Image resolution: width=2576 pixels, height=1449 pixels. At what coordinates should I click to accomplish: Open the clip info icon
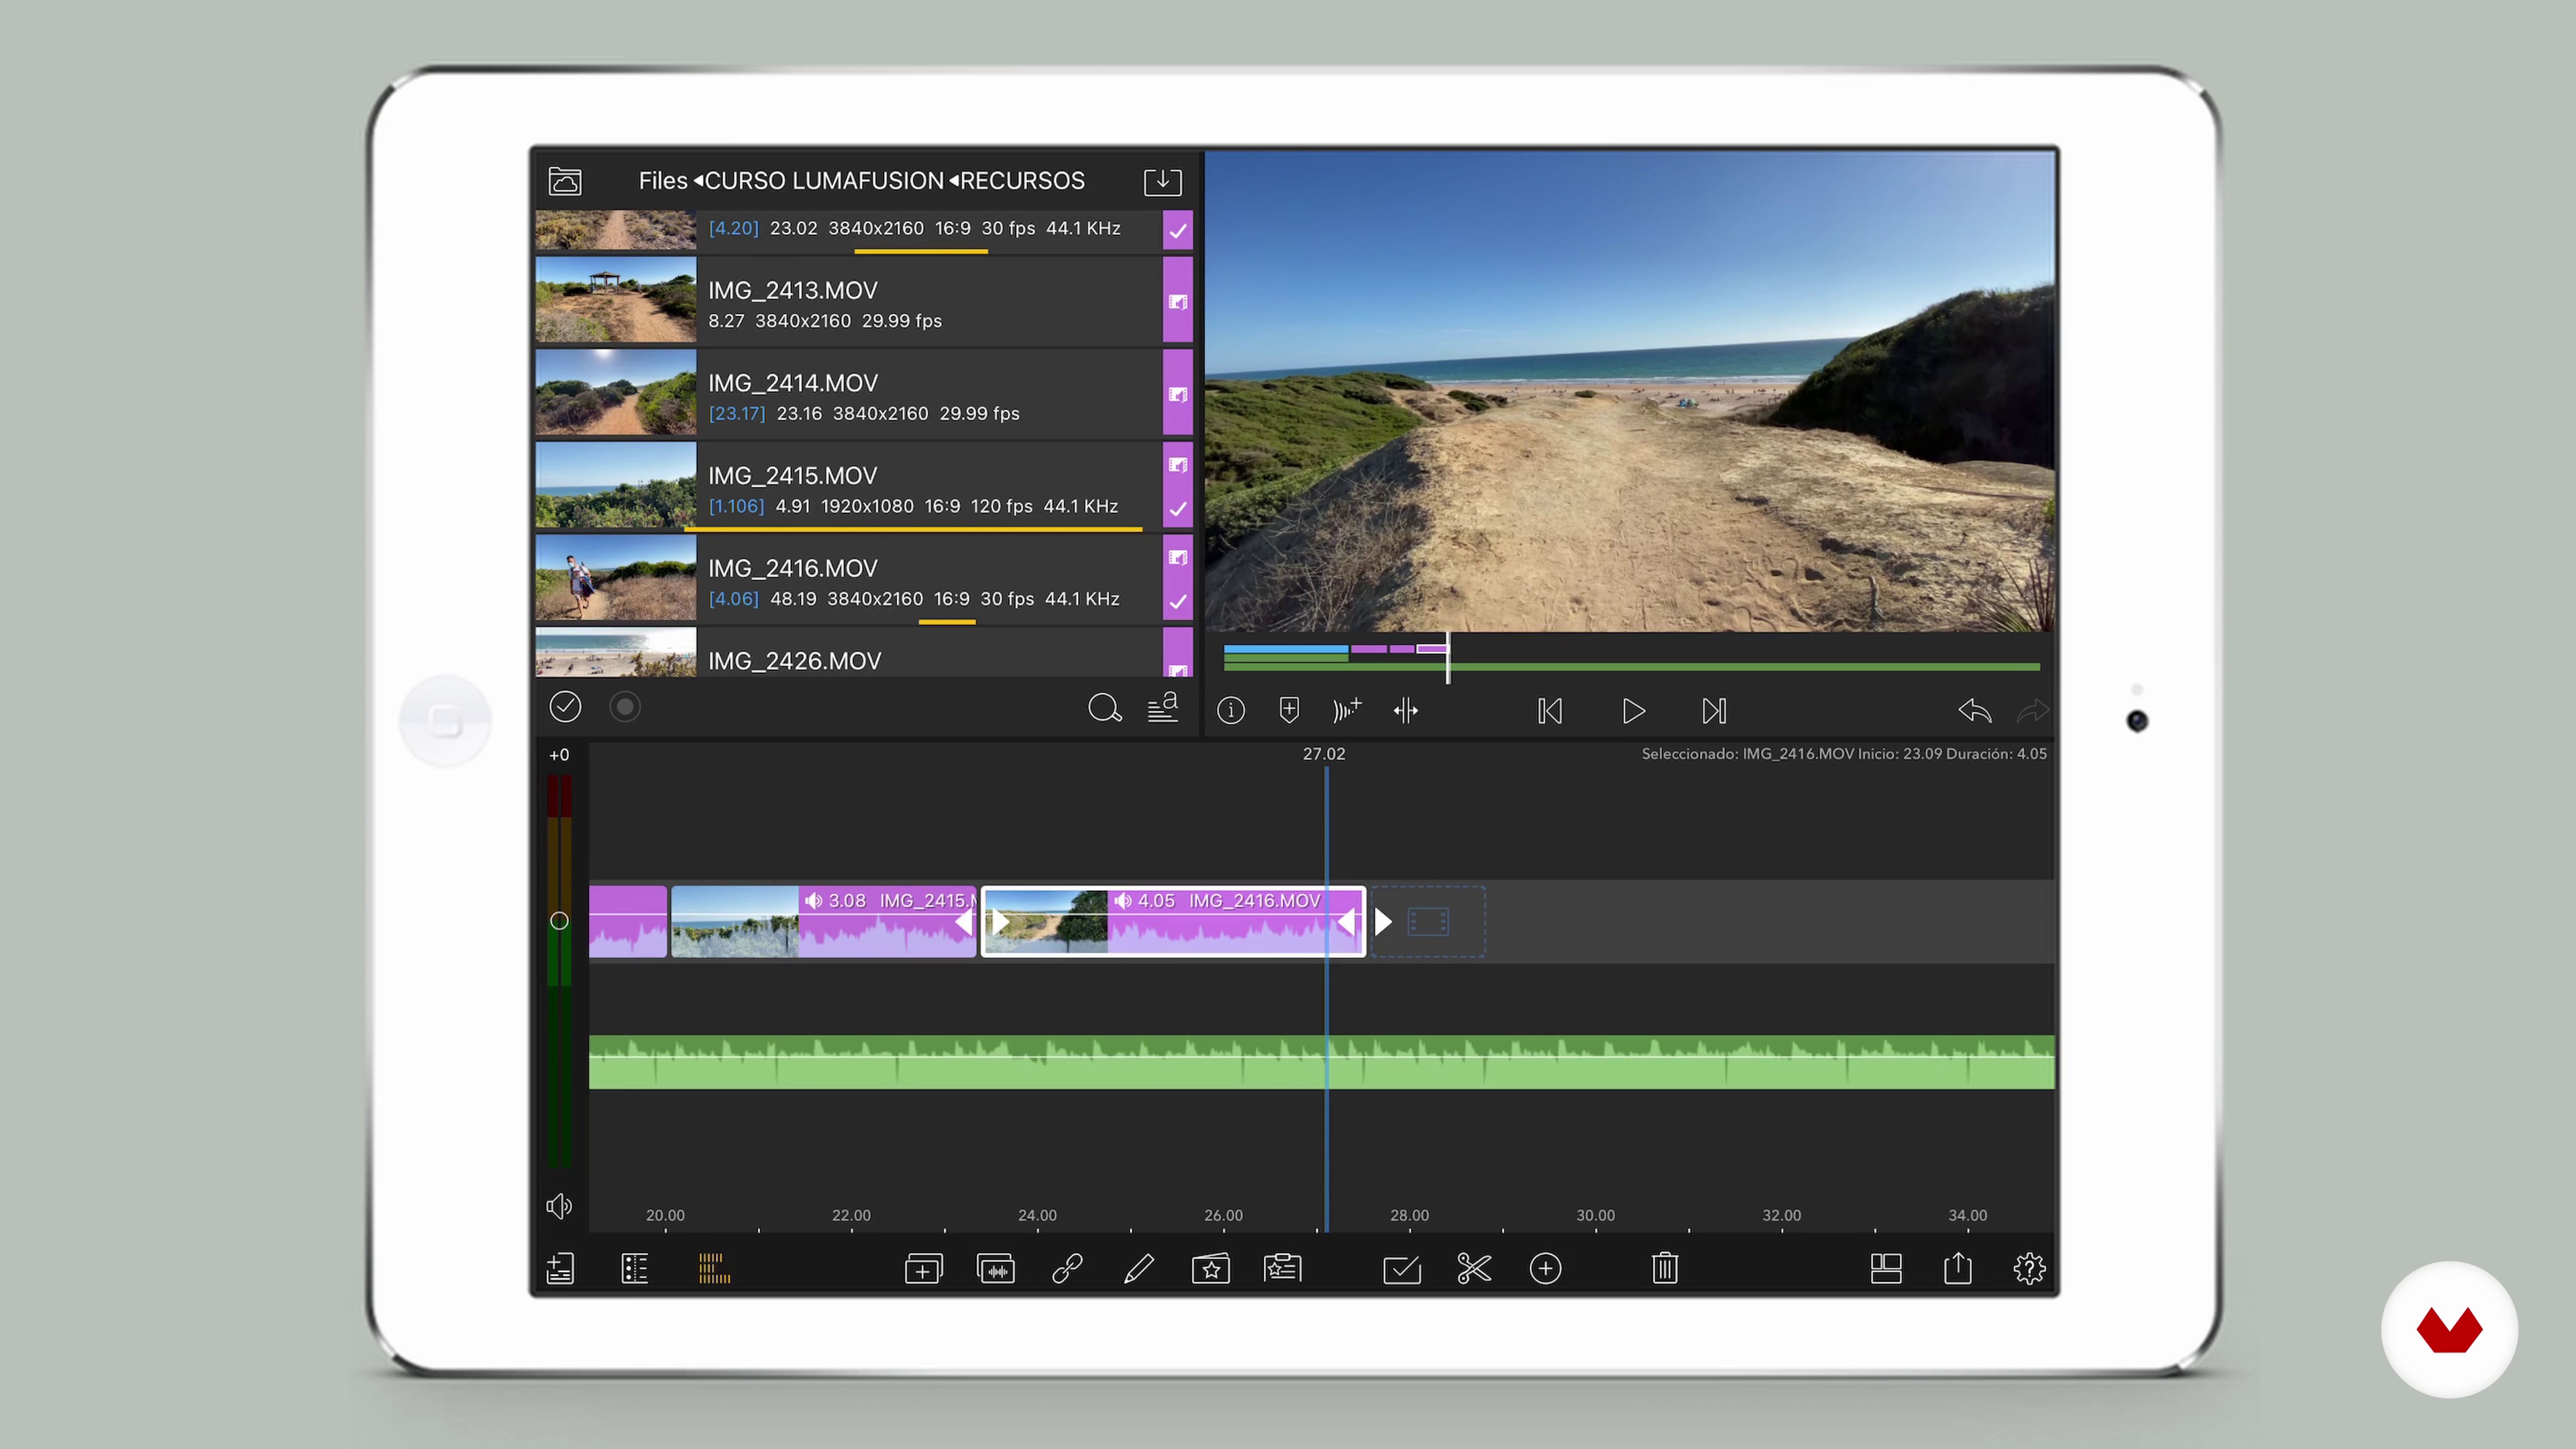tap(1230, 710)
